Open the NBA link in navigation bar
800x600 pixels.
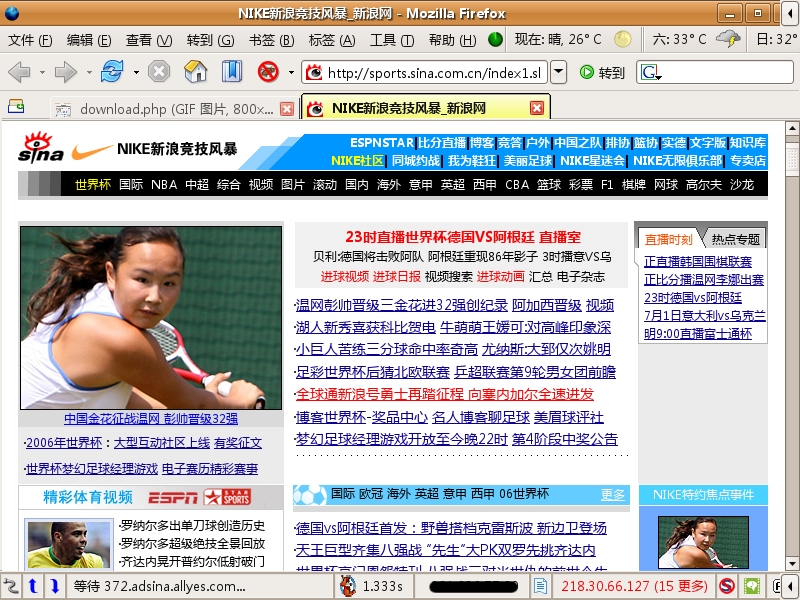(164, 184)
